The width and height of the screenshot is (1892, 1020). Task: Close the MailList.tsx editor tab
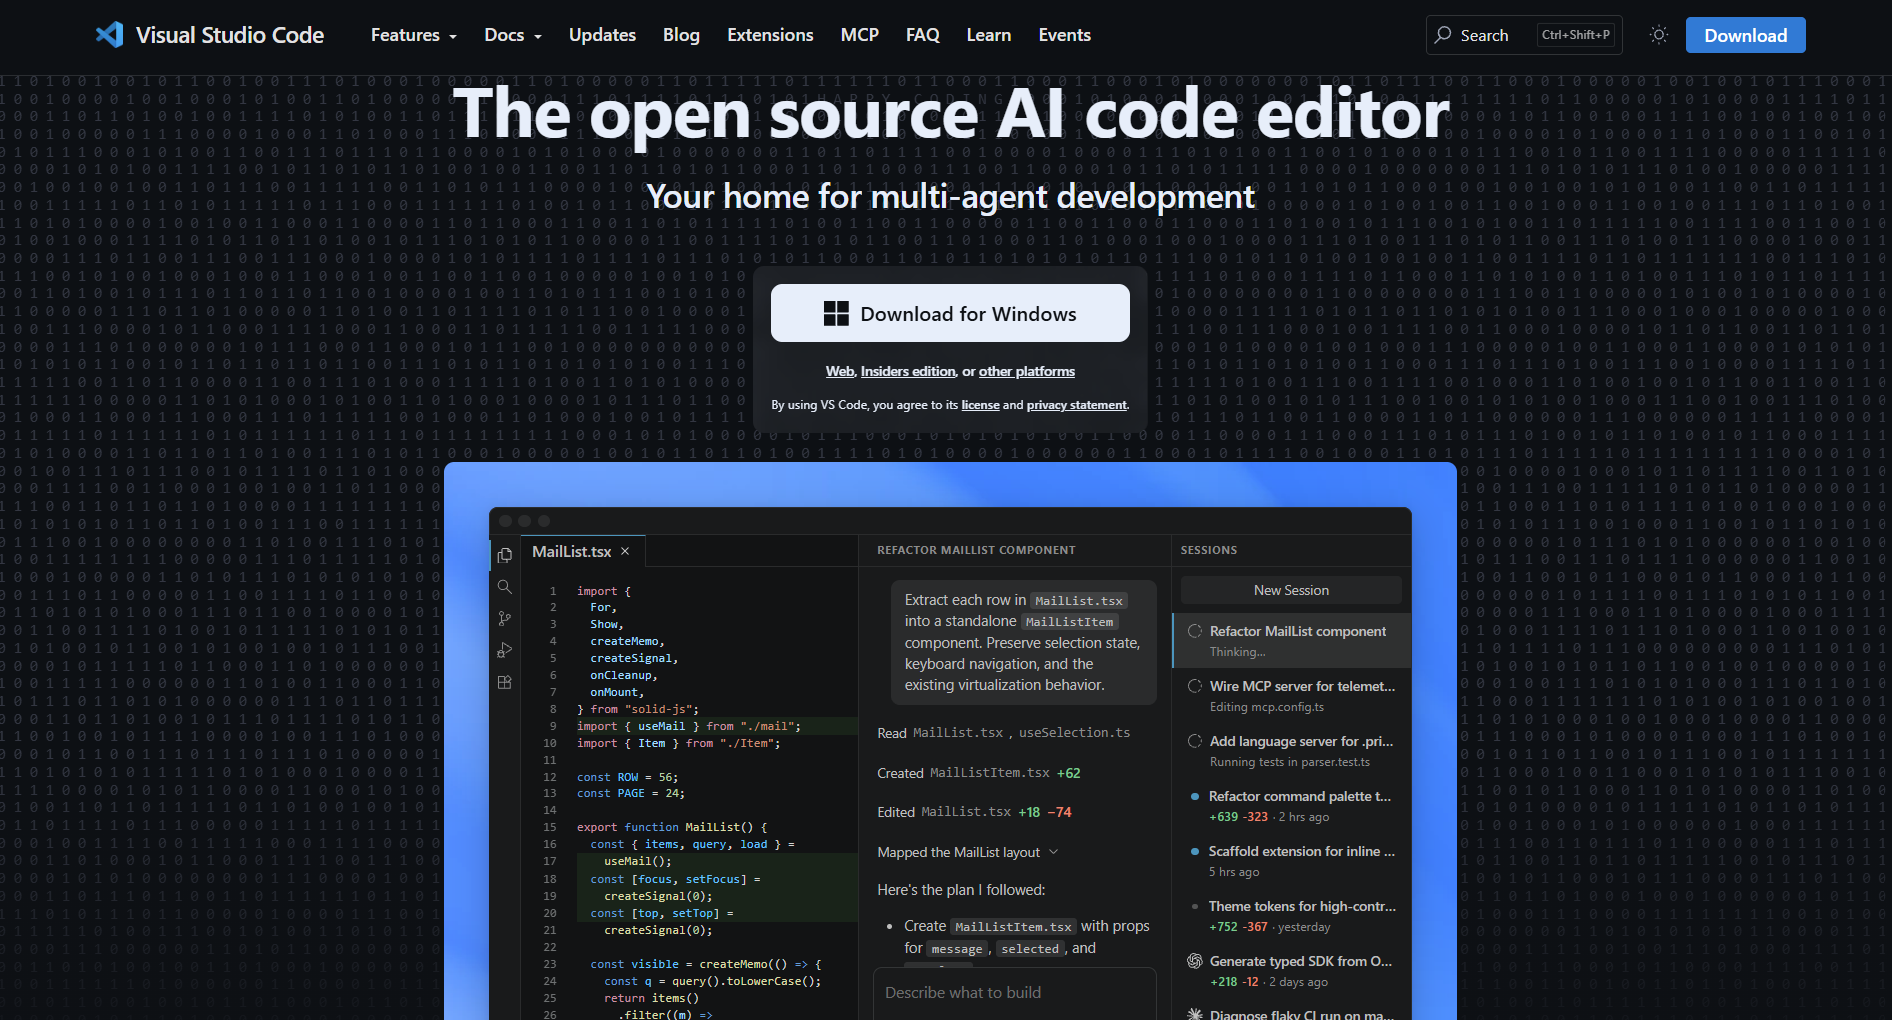625,551
